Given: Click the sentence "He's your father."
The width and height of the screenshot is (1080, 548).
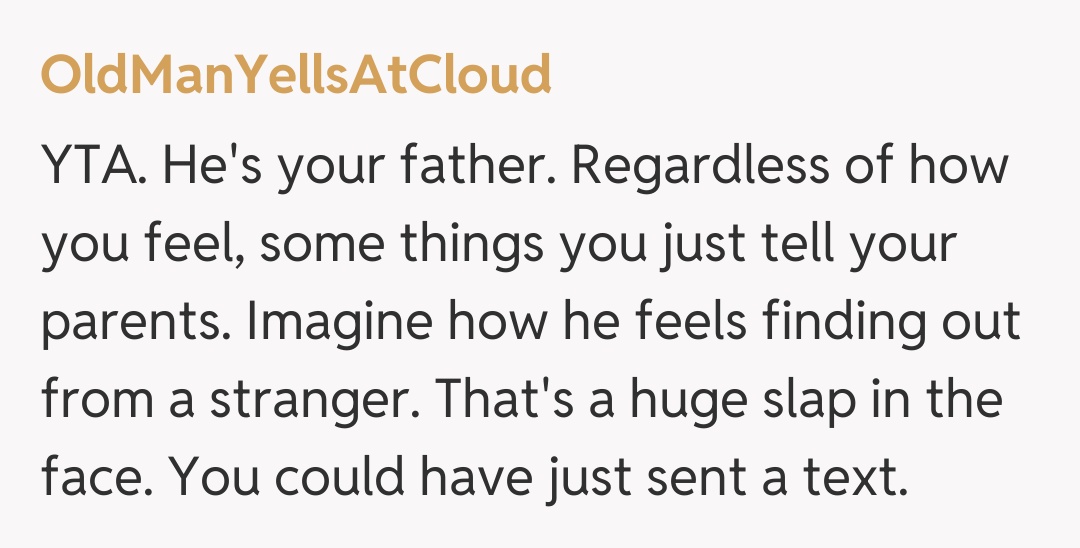Looking at the screenshot, I should 358,166.
